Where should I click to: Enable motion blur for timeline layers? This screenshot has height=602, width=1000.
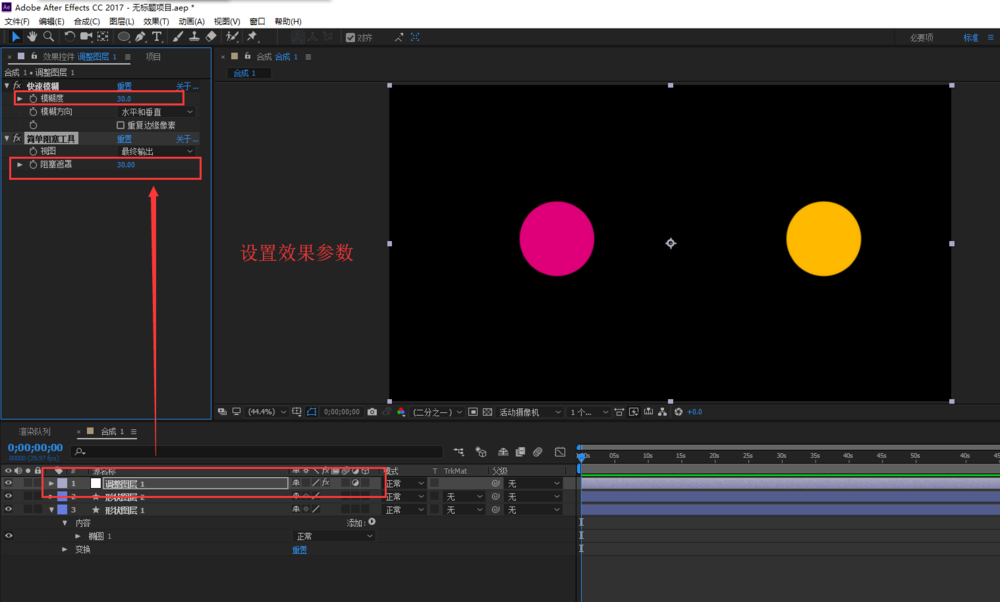click(x=538, y=452)
